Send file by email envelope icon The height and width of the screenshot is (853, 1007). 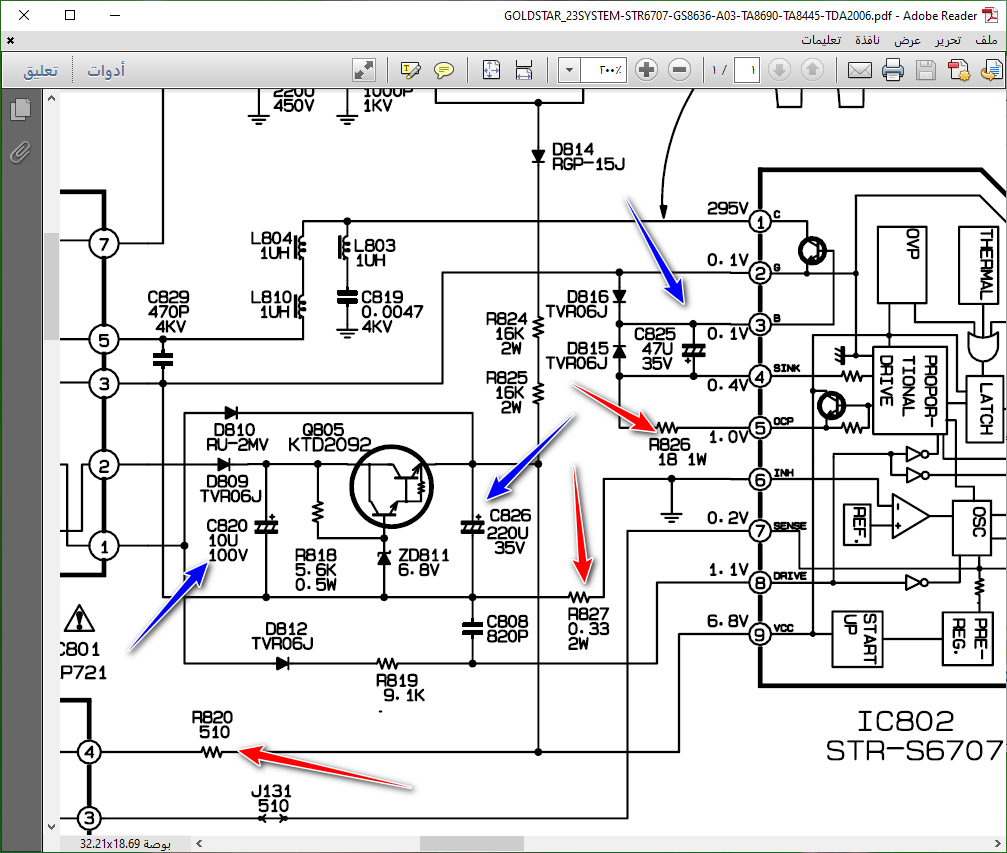coord(859,70)
